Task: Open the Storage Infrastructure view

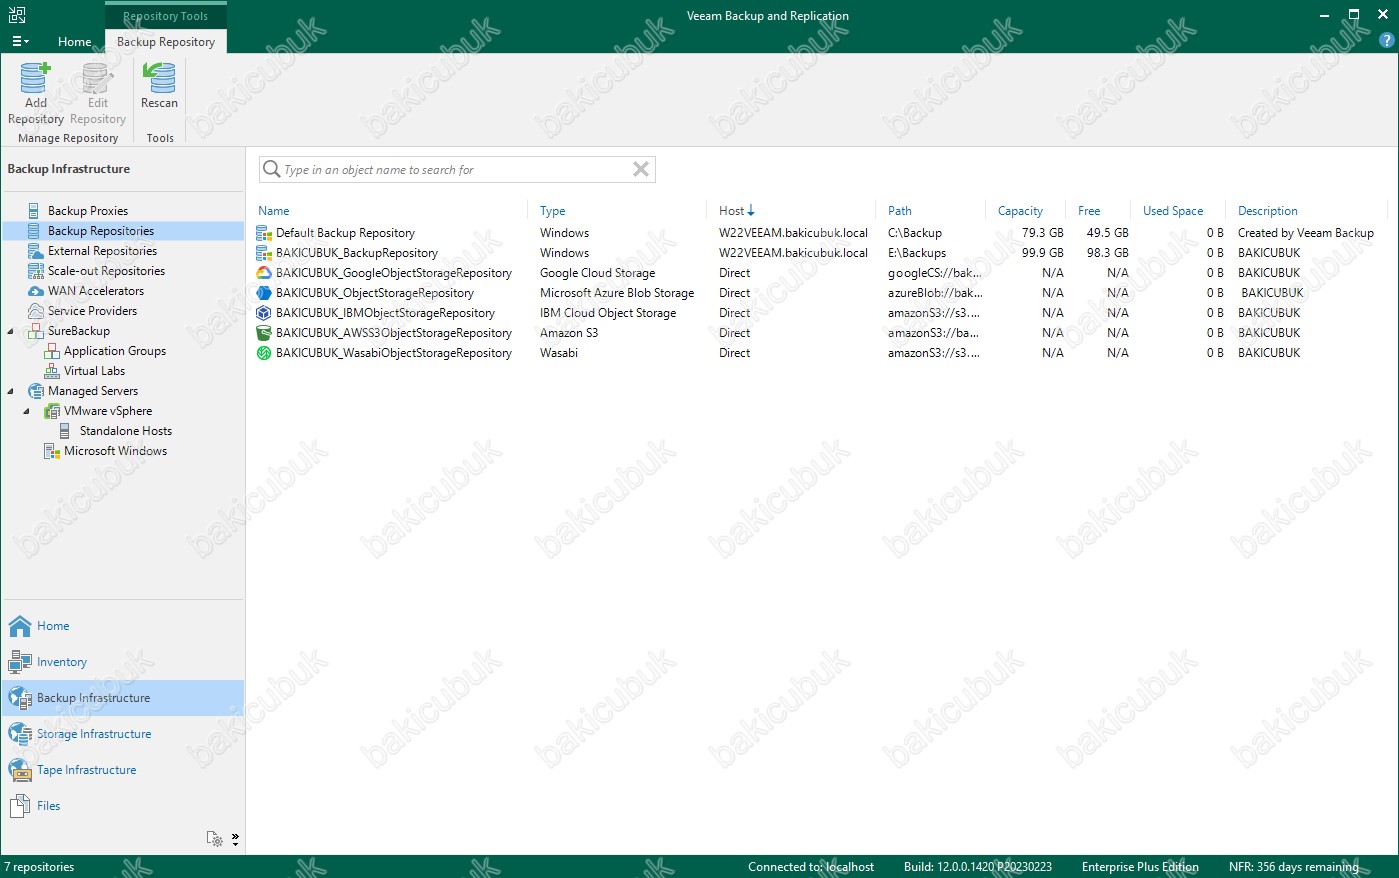Action: pos(94,734)
